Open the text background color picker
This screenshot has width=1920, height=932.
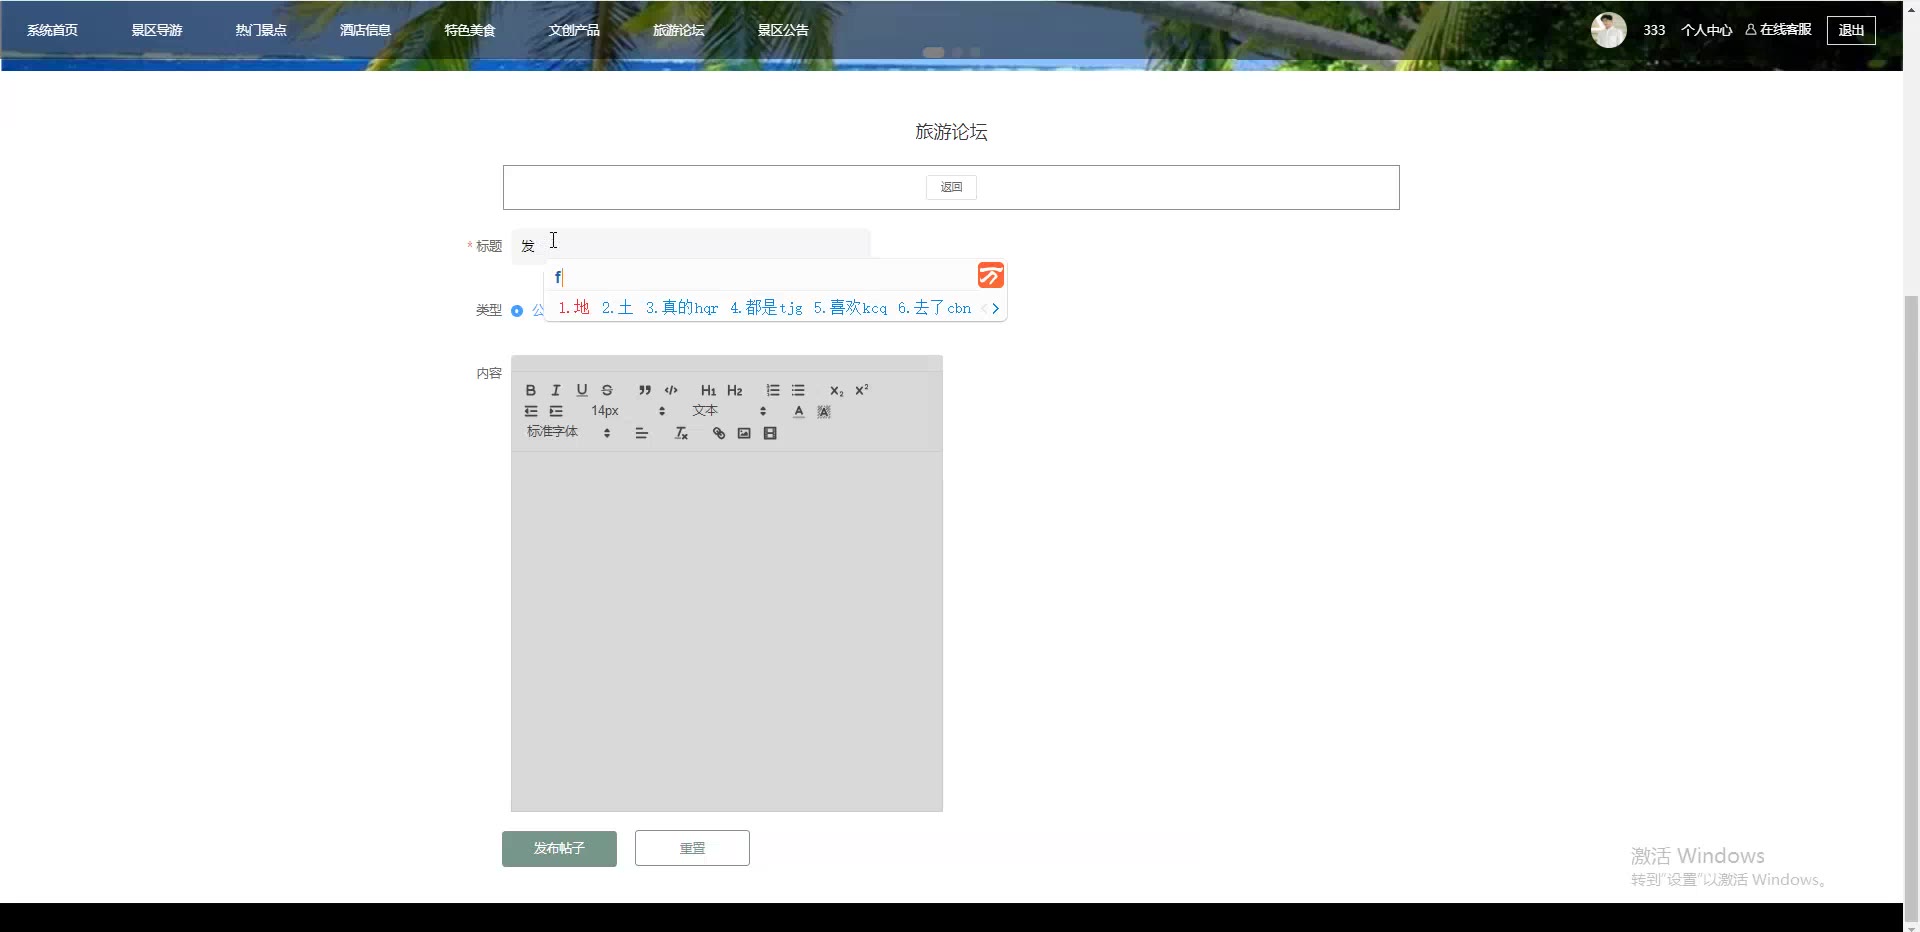click(x=824, y=411)
